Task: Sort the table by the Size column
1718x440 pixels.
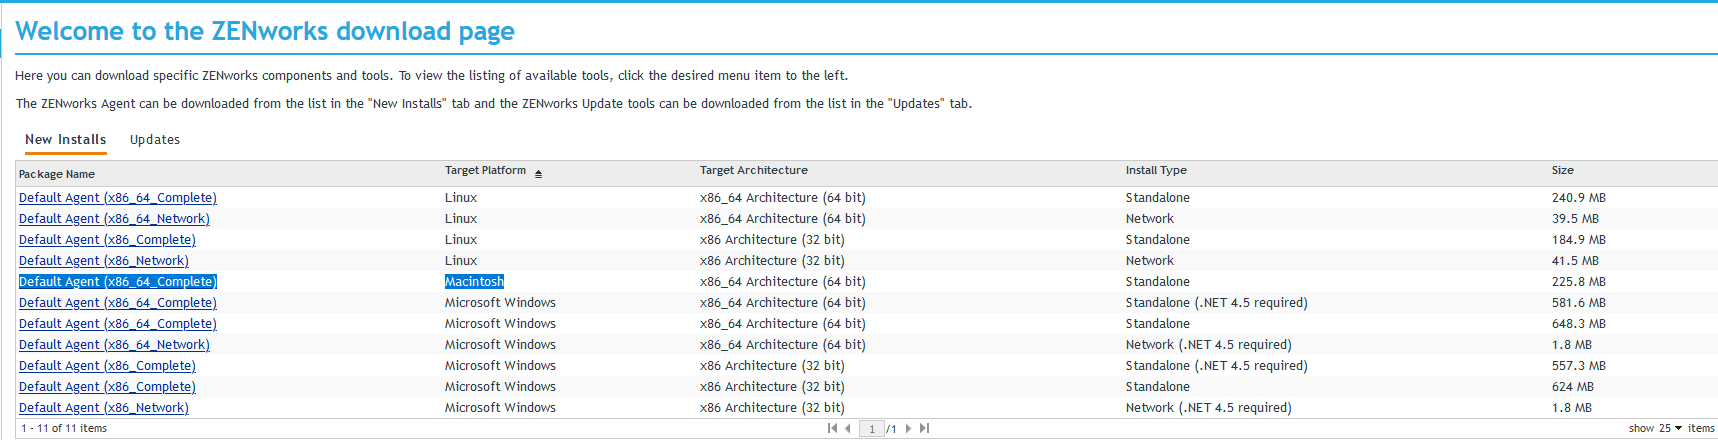Action: [x=1562, y=171]
